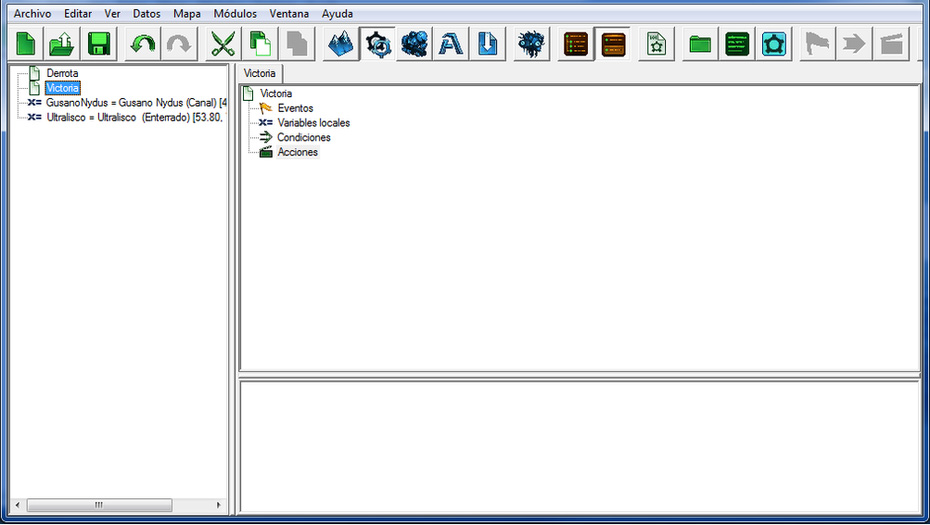
Task: Select the Victoria root node in the detail tree
Action: point(276,93)
